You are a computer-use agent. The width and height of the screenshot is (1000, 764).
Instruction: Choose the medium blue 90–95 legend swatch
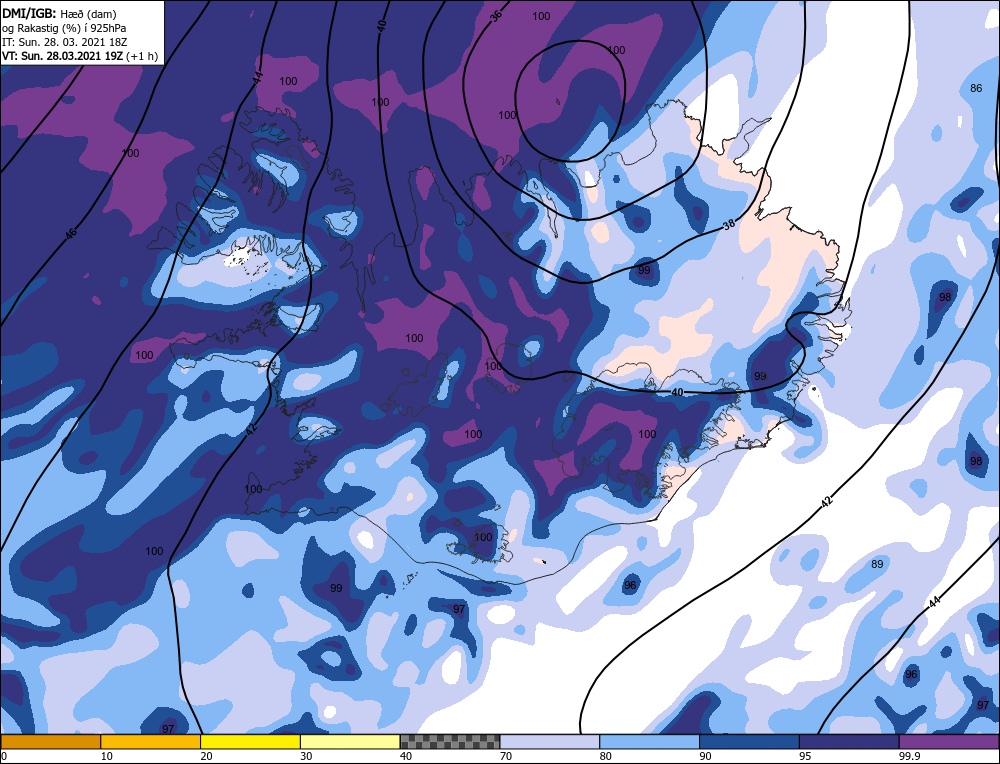pos(749,742)
